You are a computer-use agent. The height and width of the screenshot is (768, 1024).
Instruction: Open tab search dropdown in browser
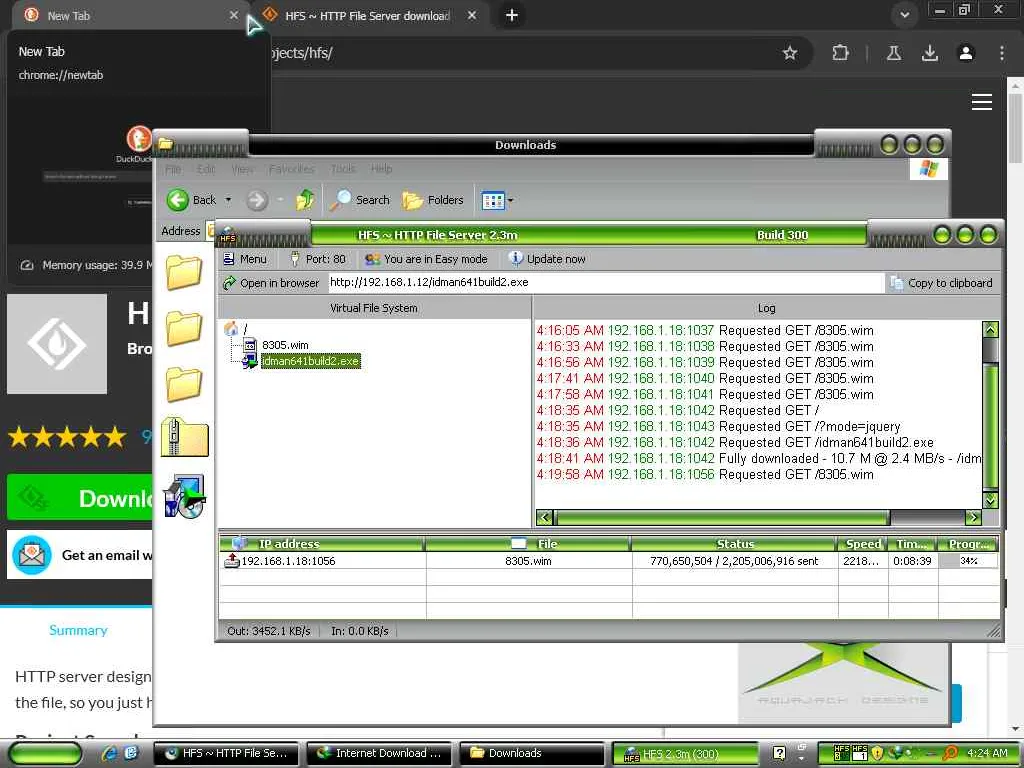pos(904,15)
